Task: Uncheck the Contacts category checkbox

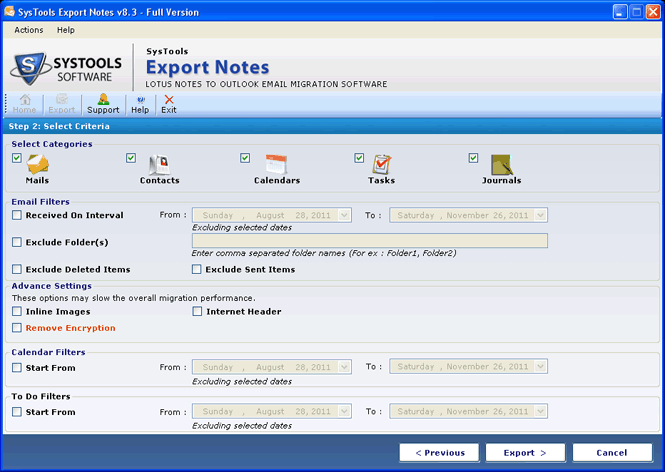Action: [x=131, y=158]
